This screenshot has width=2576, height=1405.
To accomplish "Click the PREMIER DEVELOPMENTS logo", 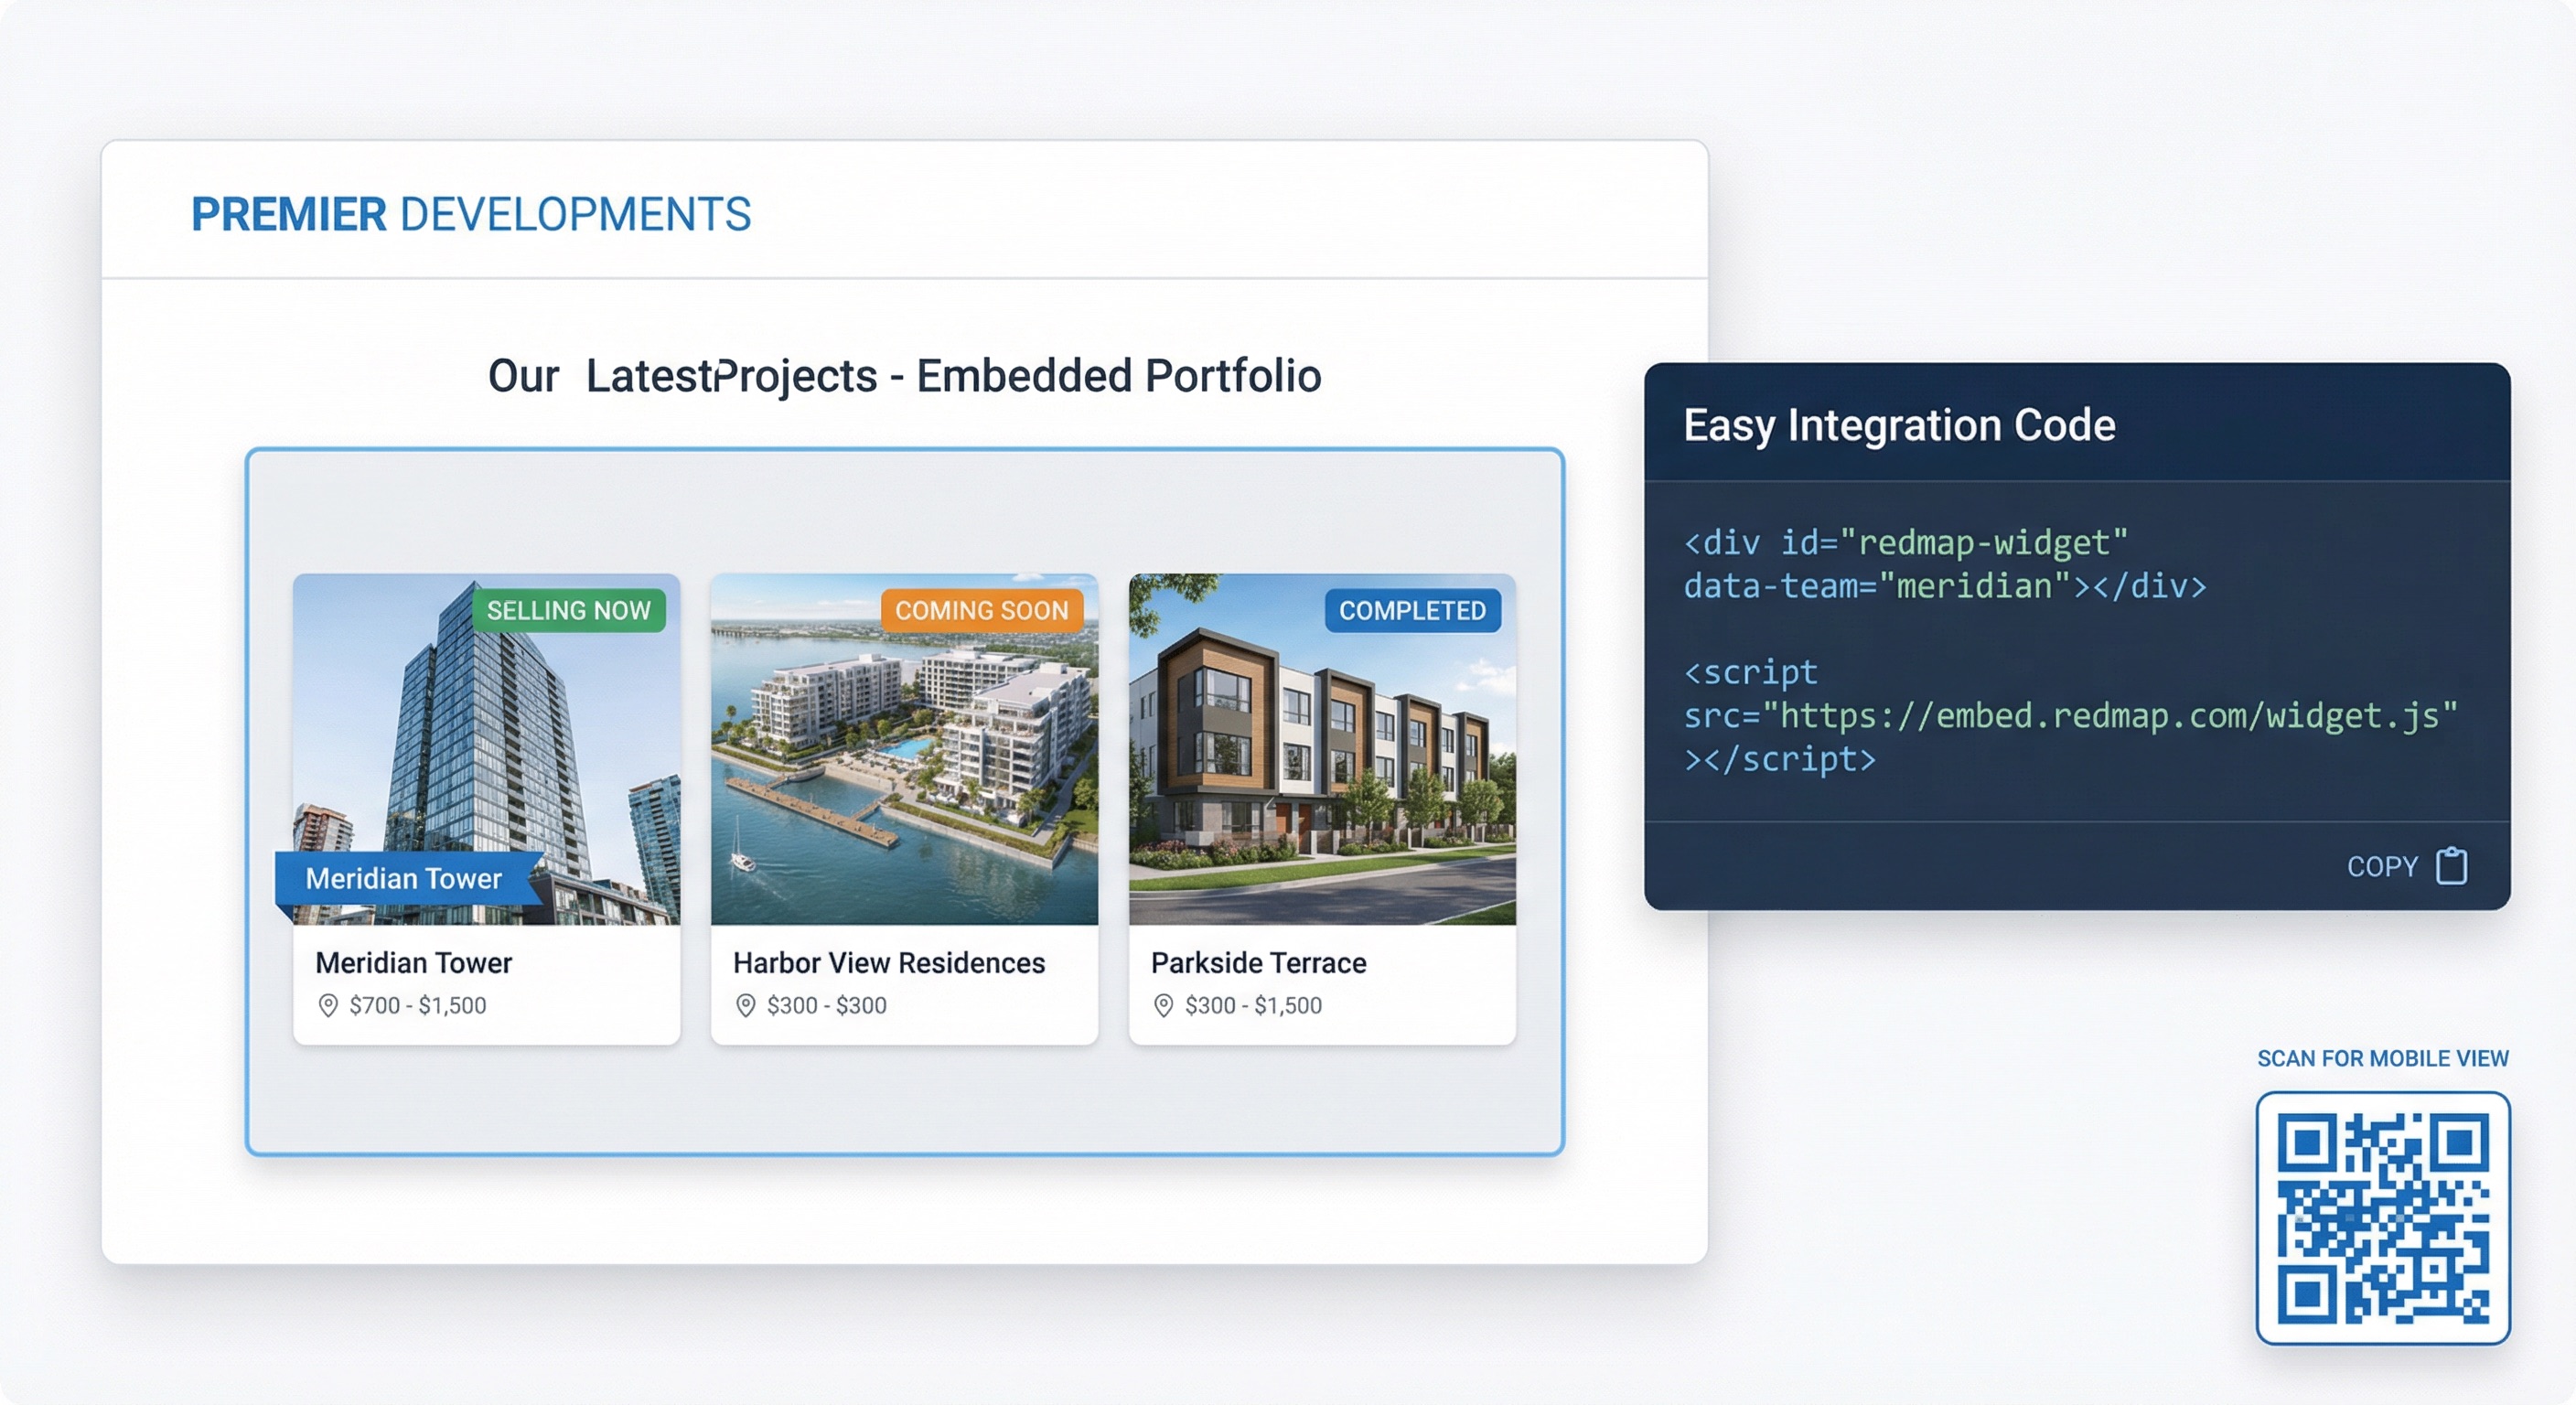I will [471, 214].
